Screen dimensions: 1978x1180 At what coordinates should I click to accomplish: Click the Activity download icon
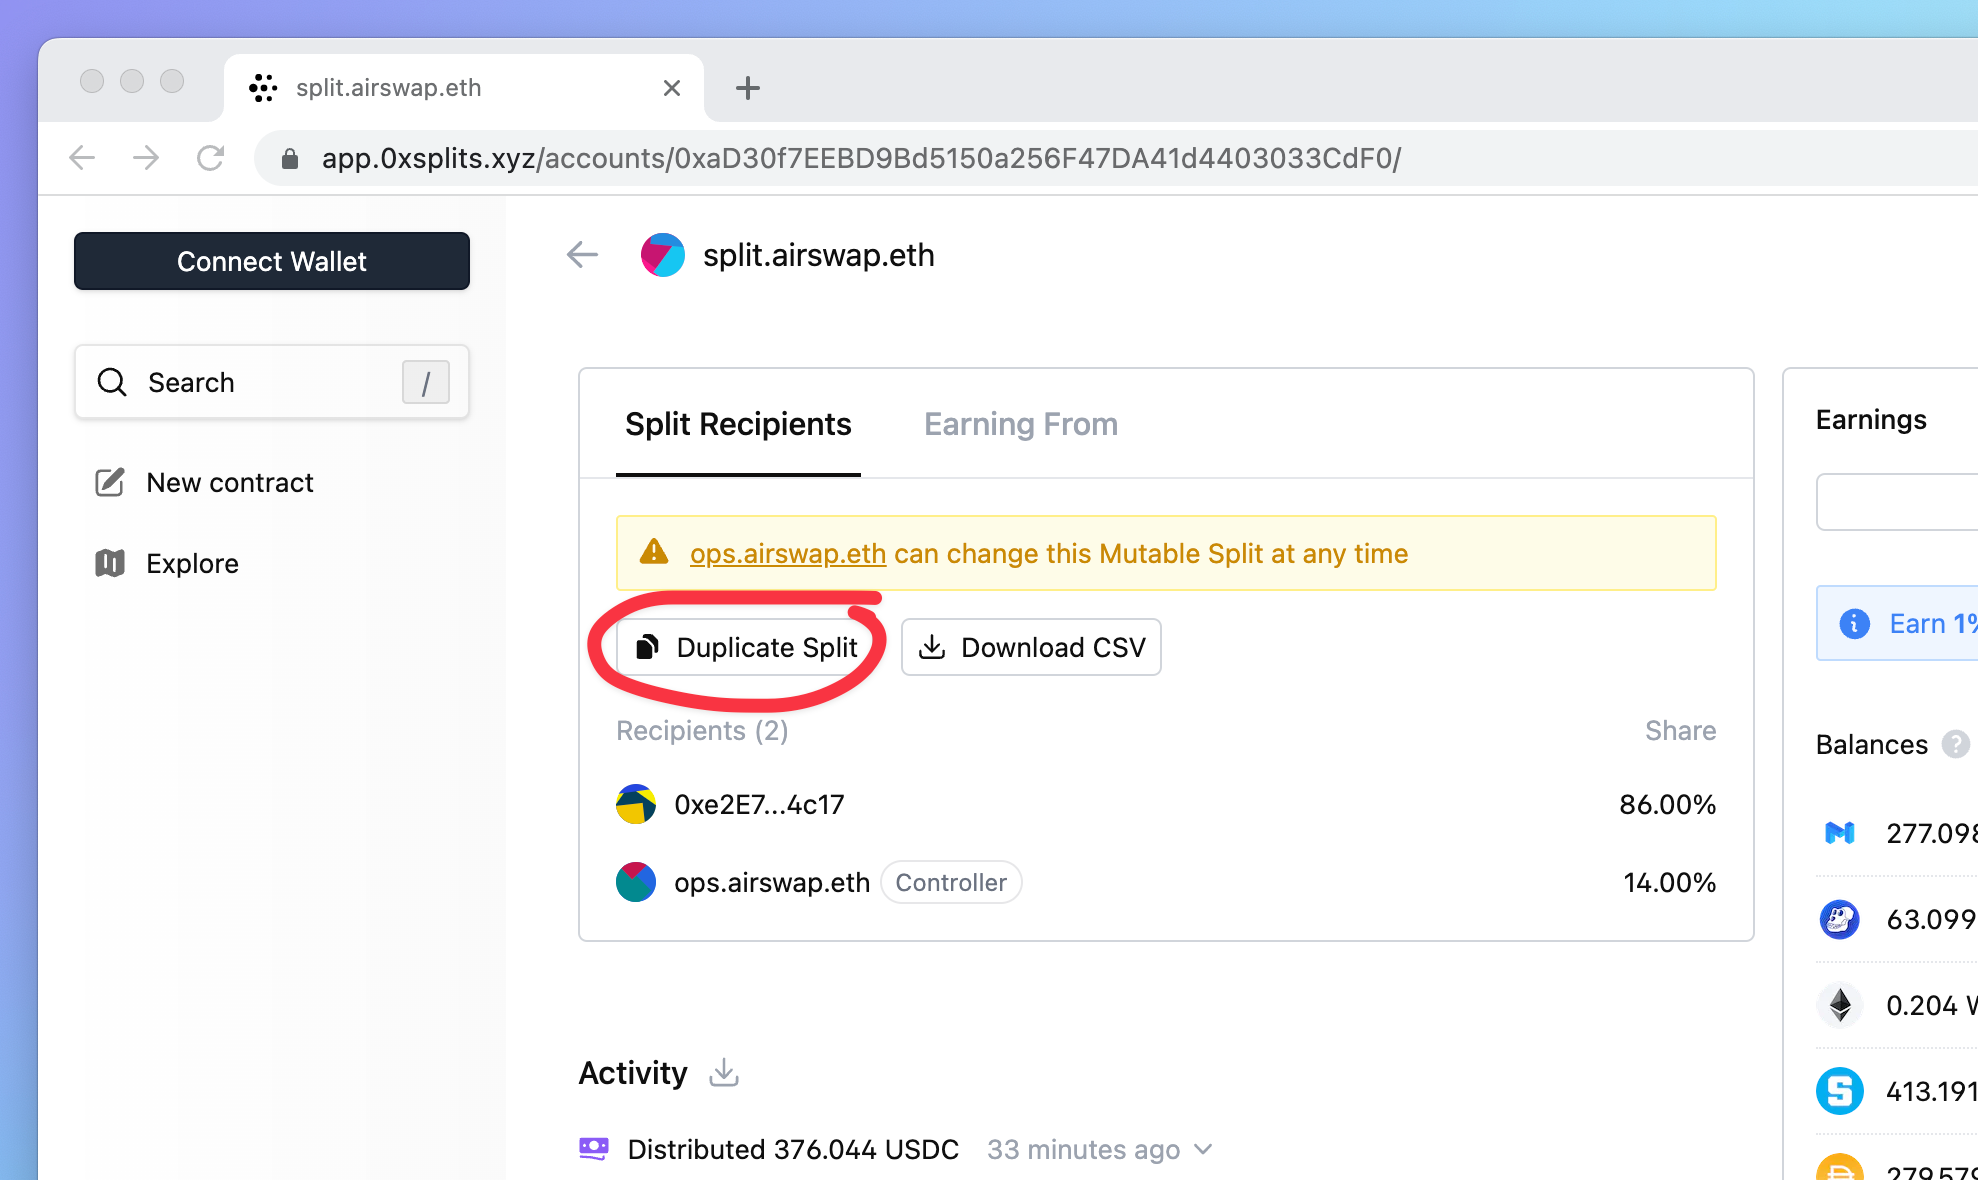pyautogui.click(x=724, y=1073)
